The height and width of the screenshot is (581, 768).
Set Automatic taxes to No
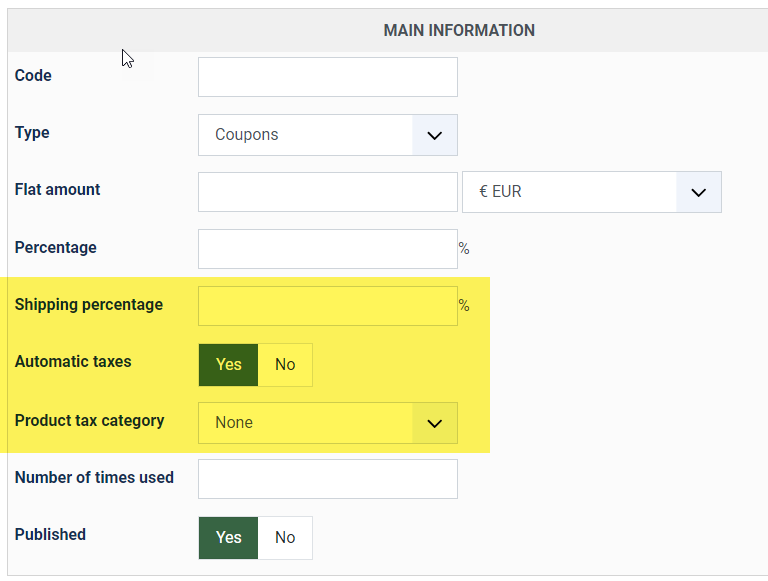(x=285, y=365)
